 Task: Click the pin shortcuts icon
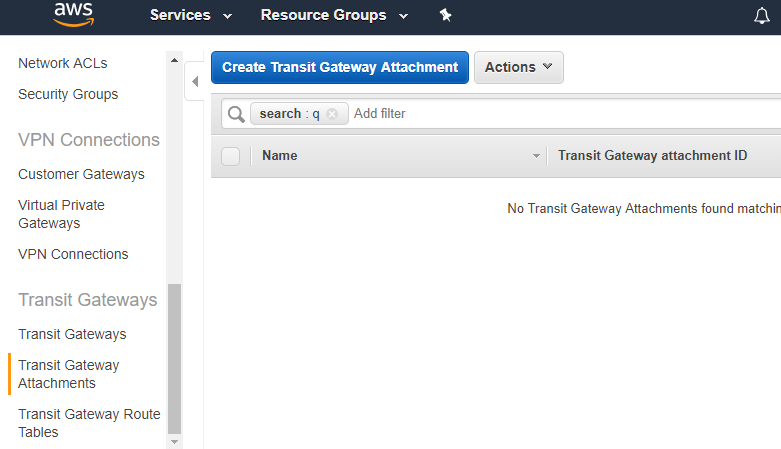446,15
